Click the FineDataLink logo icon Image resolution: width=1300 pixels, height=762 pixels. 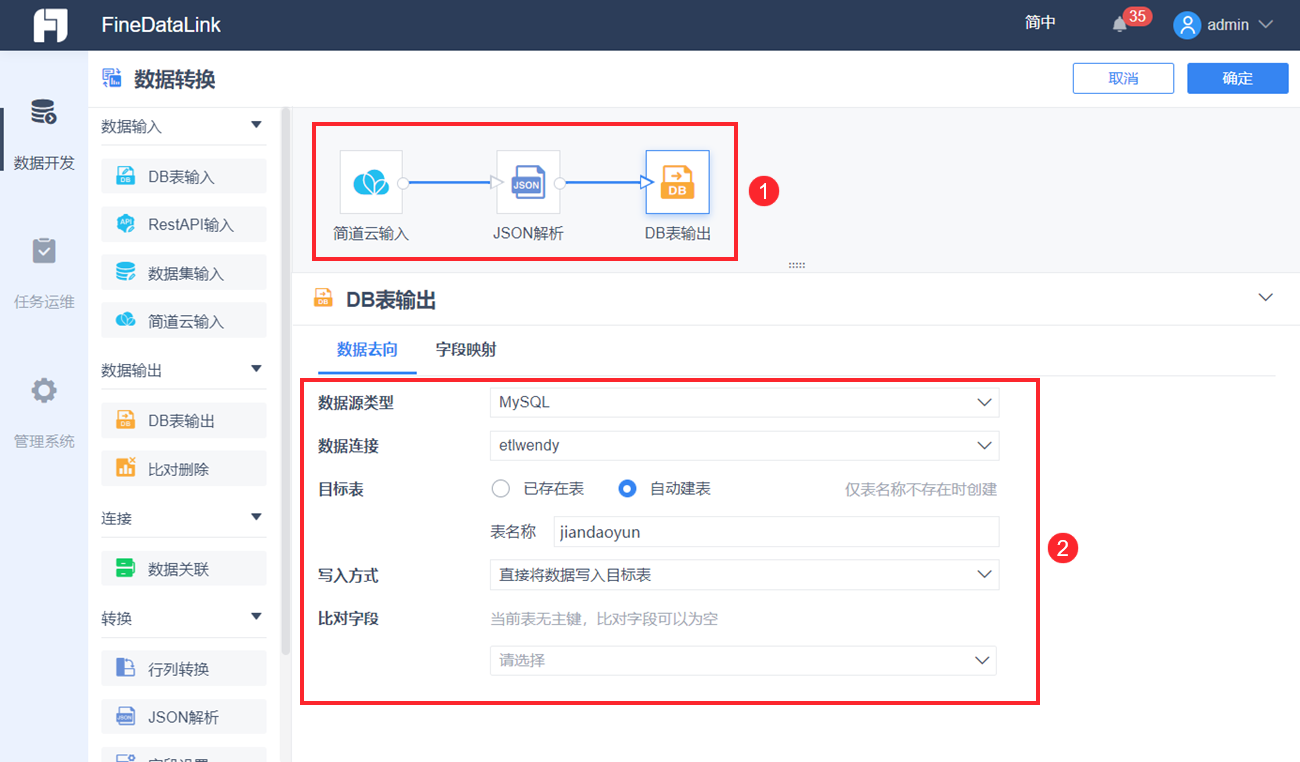click(50, 25)
